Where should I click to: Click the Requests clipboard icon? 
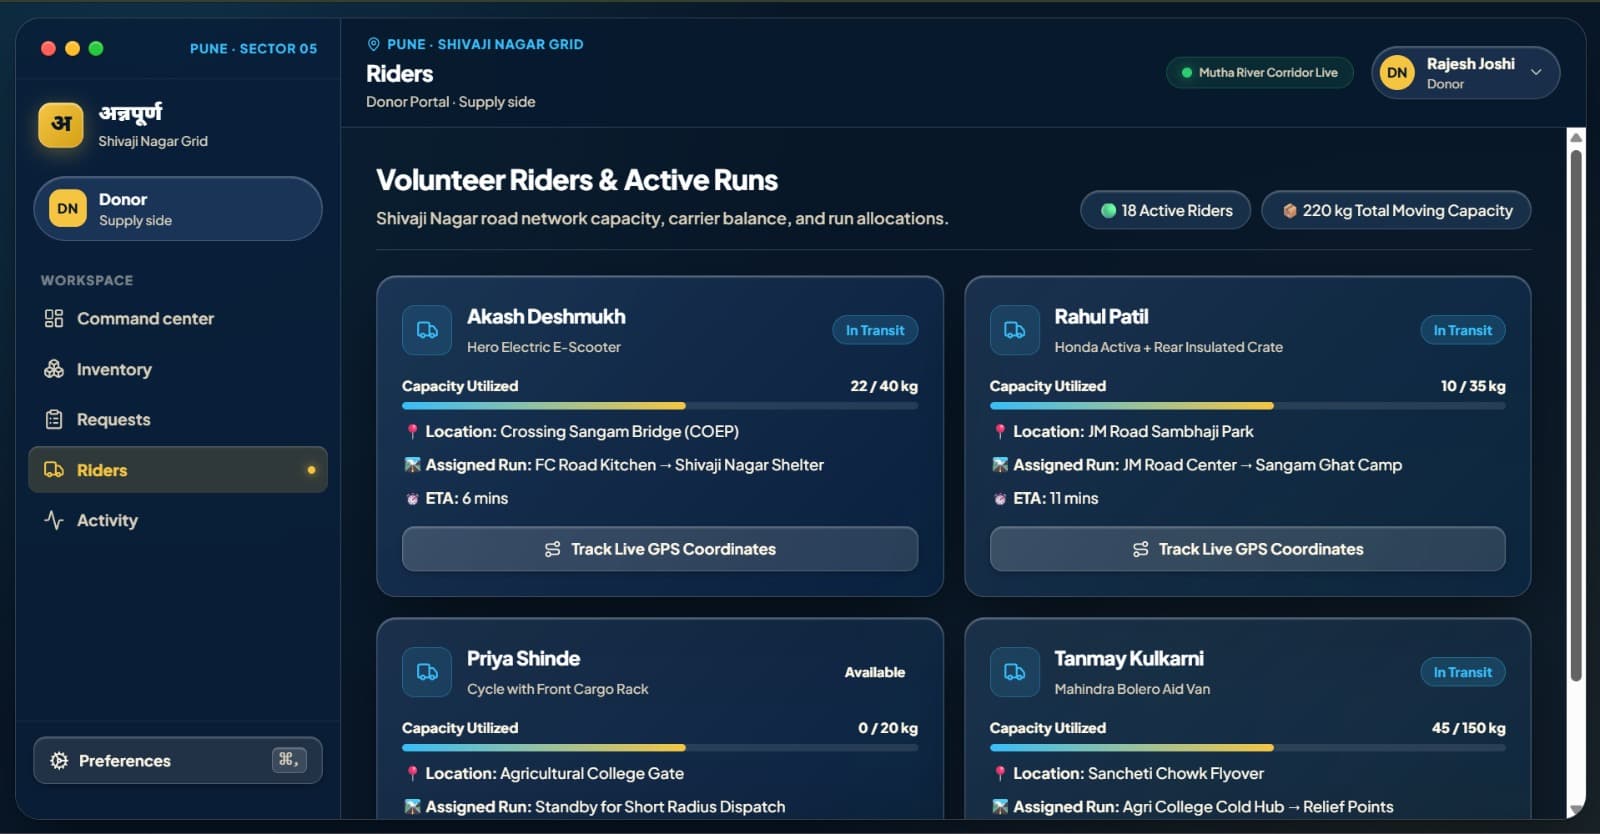click(54, 420)
